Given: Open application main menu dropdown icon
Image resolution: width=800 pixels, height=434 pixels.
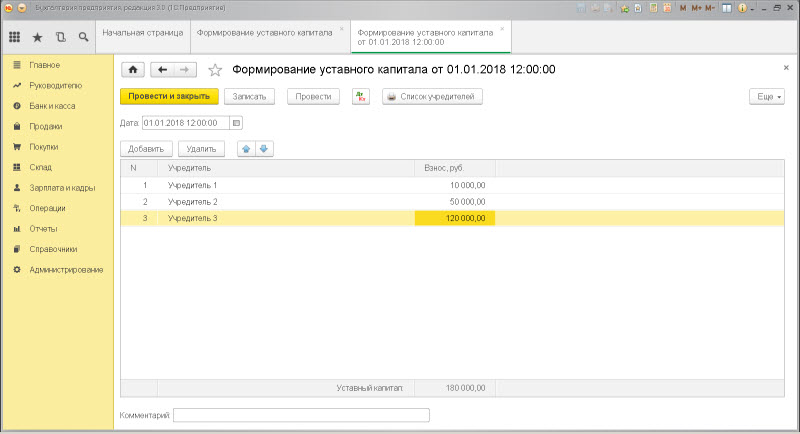Looking at the screenshot, I should [x=21, y=8].
